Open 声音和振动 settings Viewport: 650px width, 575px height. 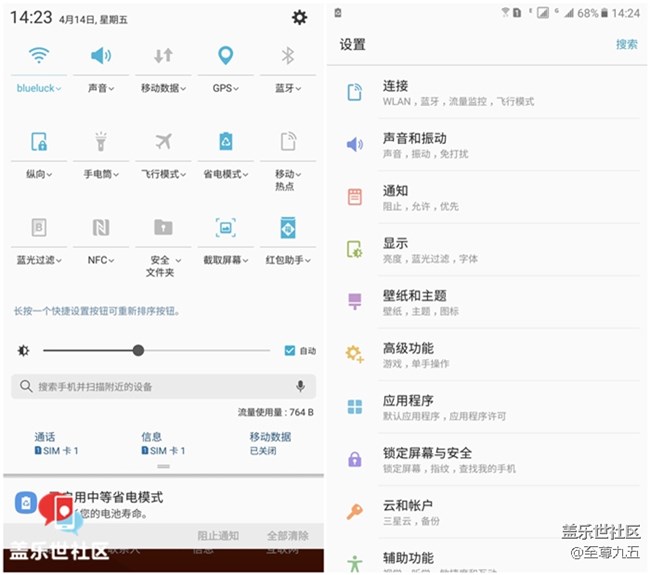[x=488, y=145]
